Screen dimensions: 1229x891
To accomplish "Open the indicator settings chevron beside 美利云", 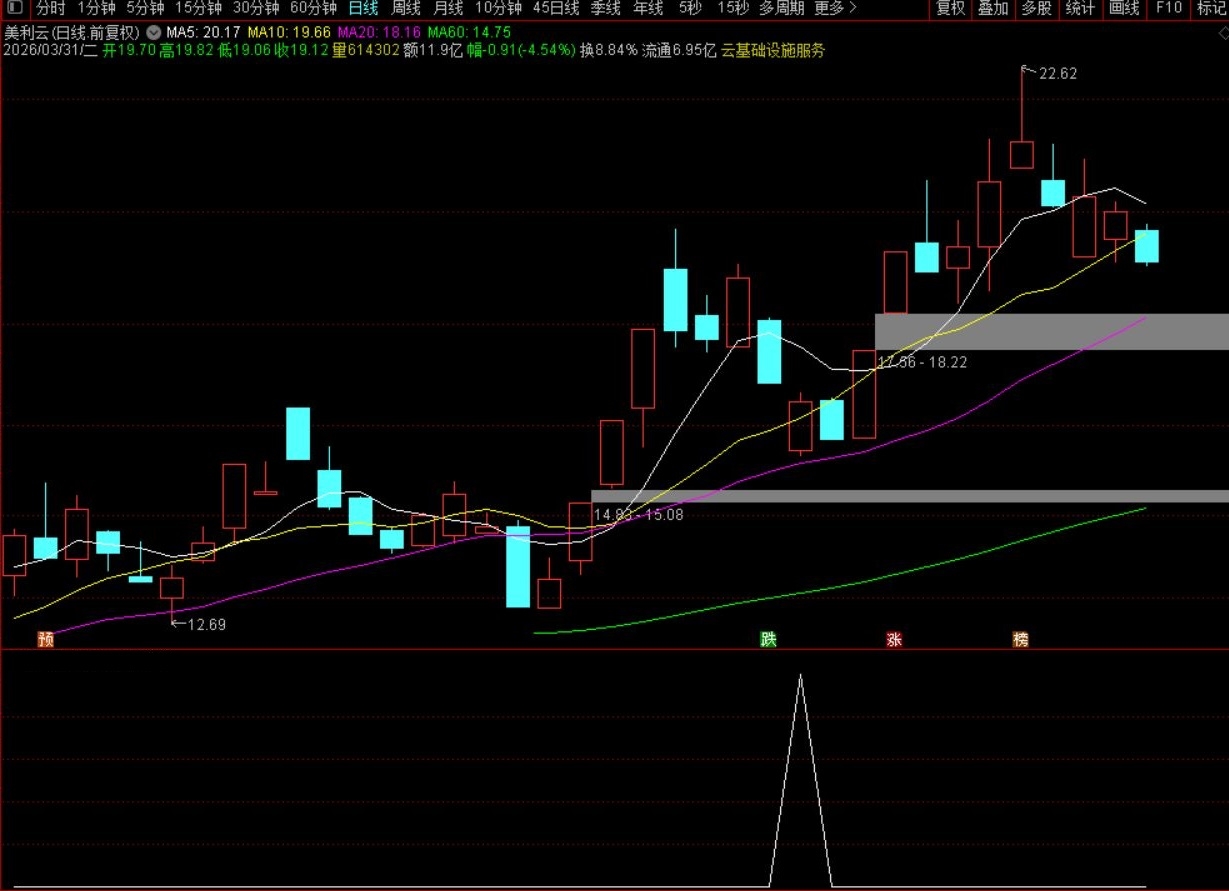I will pos(153,32).
